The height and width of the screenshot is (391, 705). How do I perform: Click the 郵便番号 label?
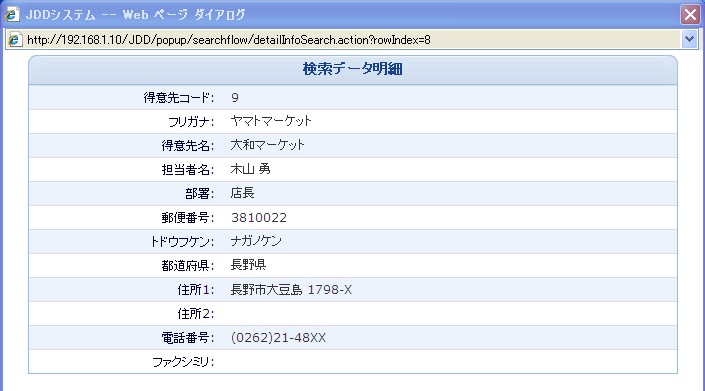[188, 218]
